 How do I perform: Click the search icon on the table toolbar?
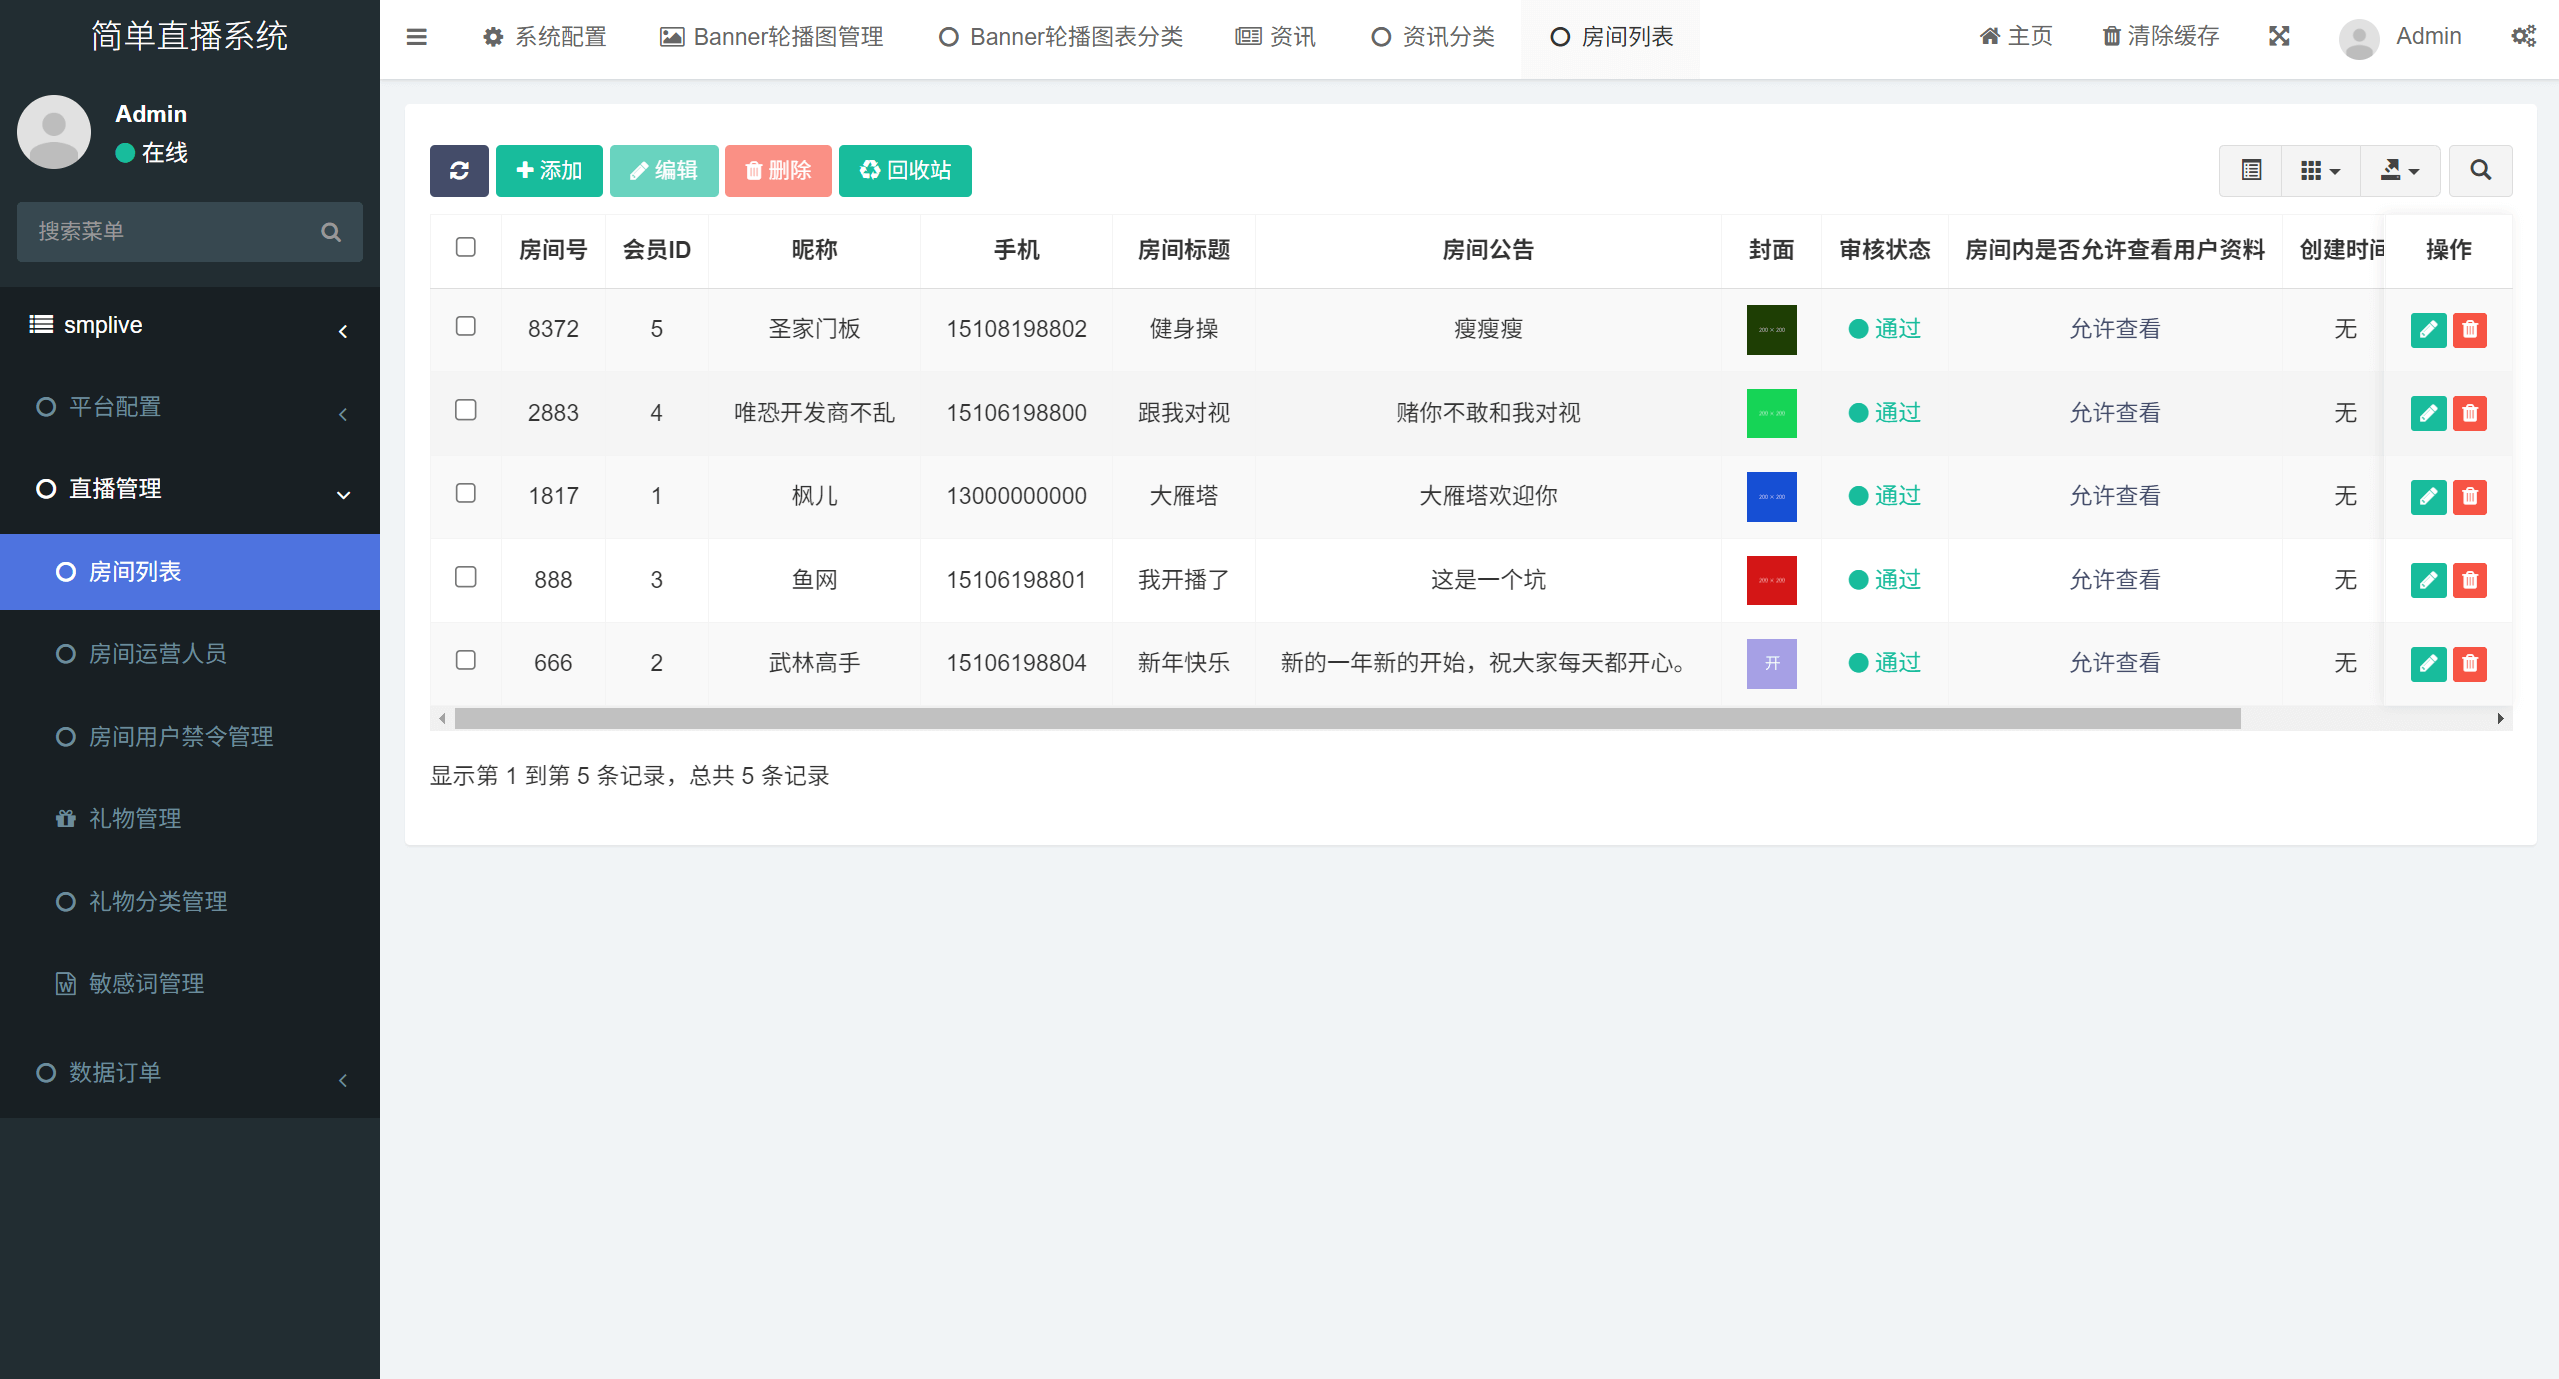click(x=2481, y=170)
